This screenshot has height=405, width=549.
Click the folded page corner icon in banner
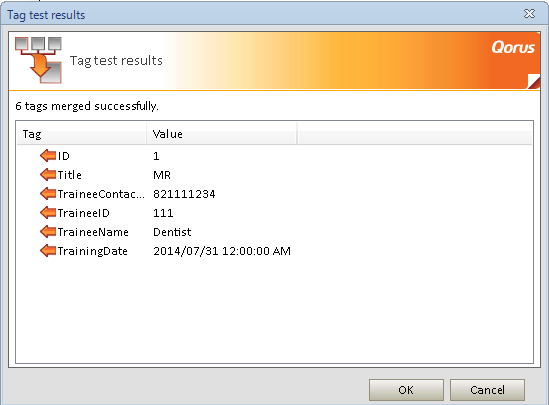pos(533,81)
